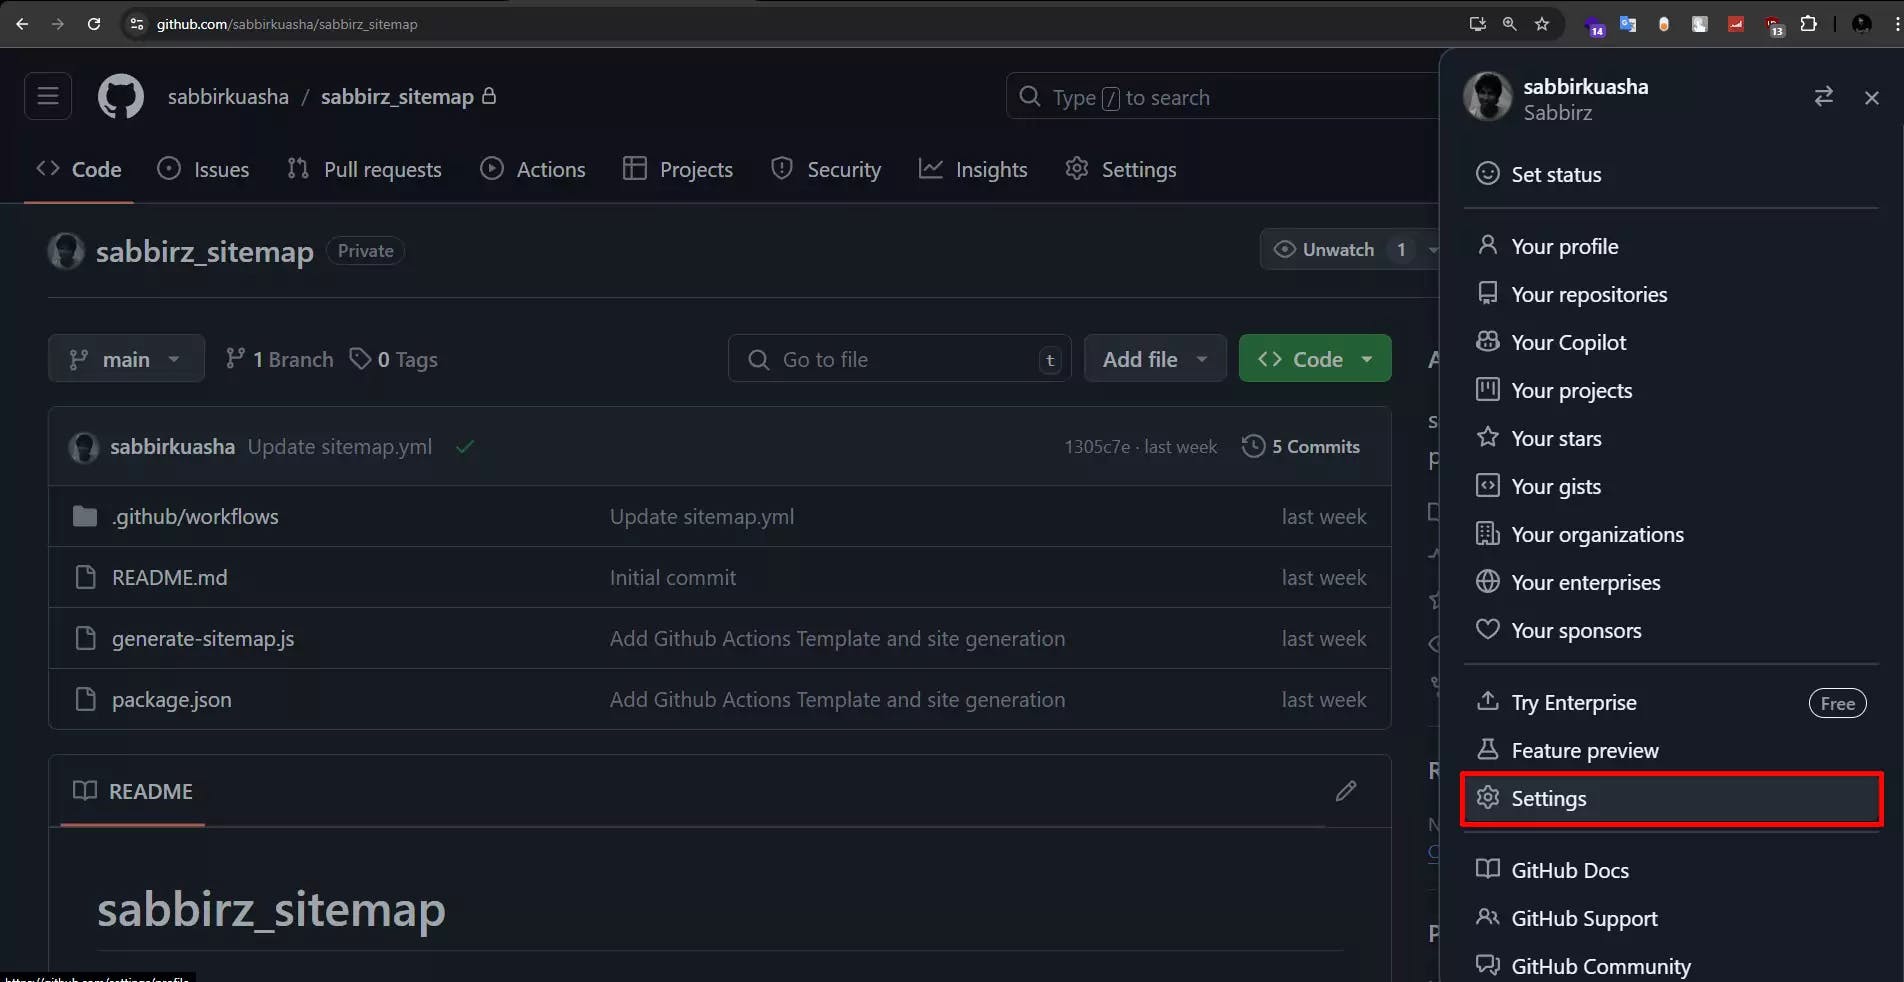Select Your Copilot menu item
The image size is (1904, 982).
point(1671,342)
